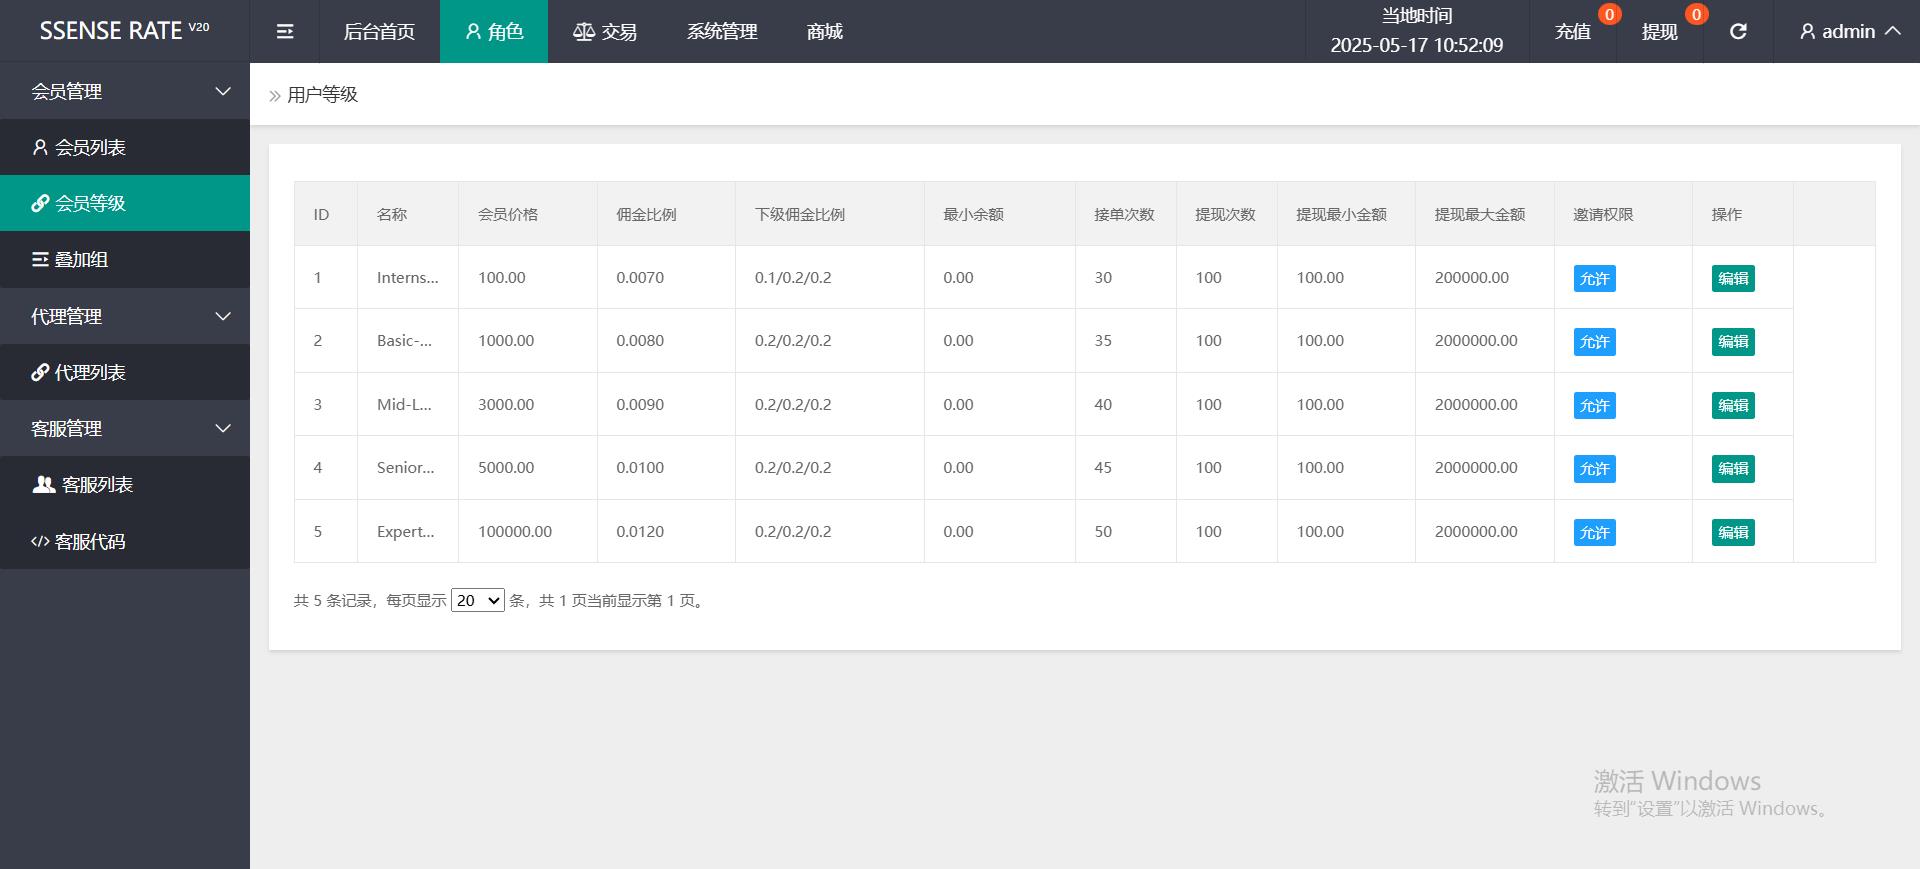Click the Interns... name cell
The width and height of the screenshot is (1920, 869).
[x=408, y=278]
